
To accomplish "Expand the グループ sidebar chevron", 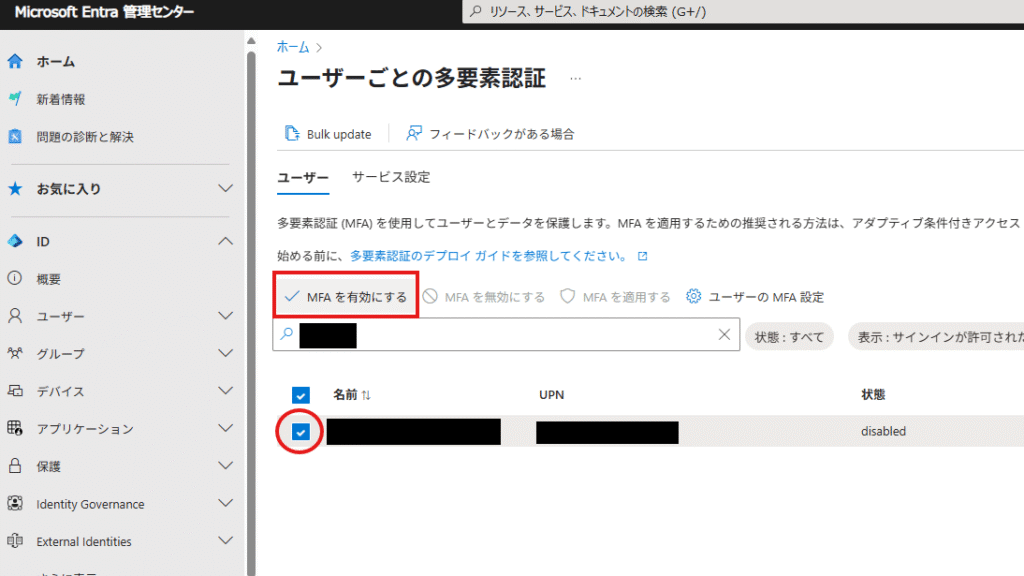I will tap(225, 353).
